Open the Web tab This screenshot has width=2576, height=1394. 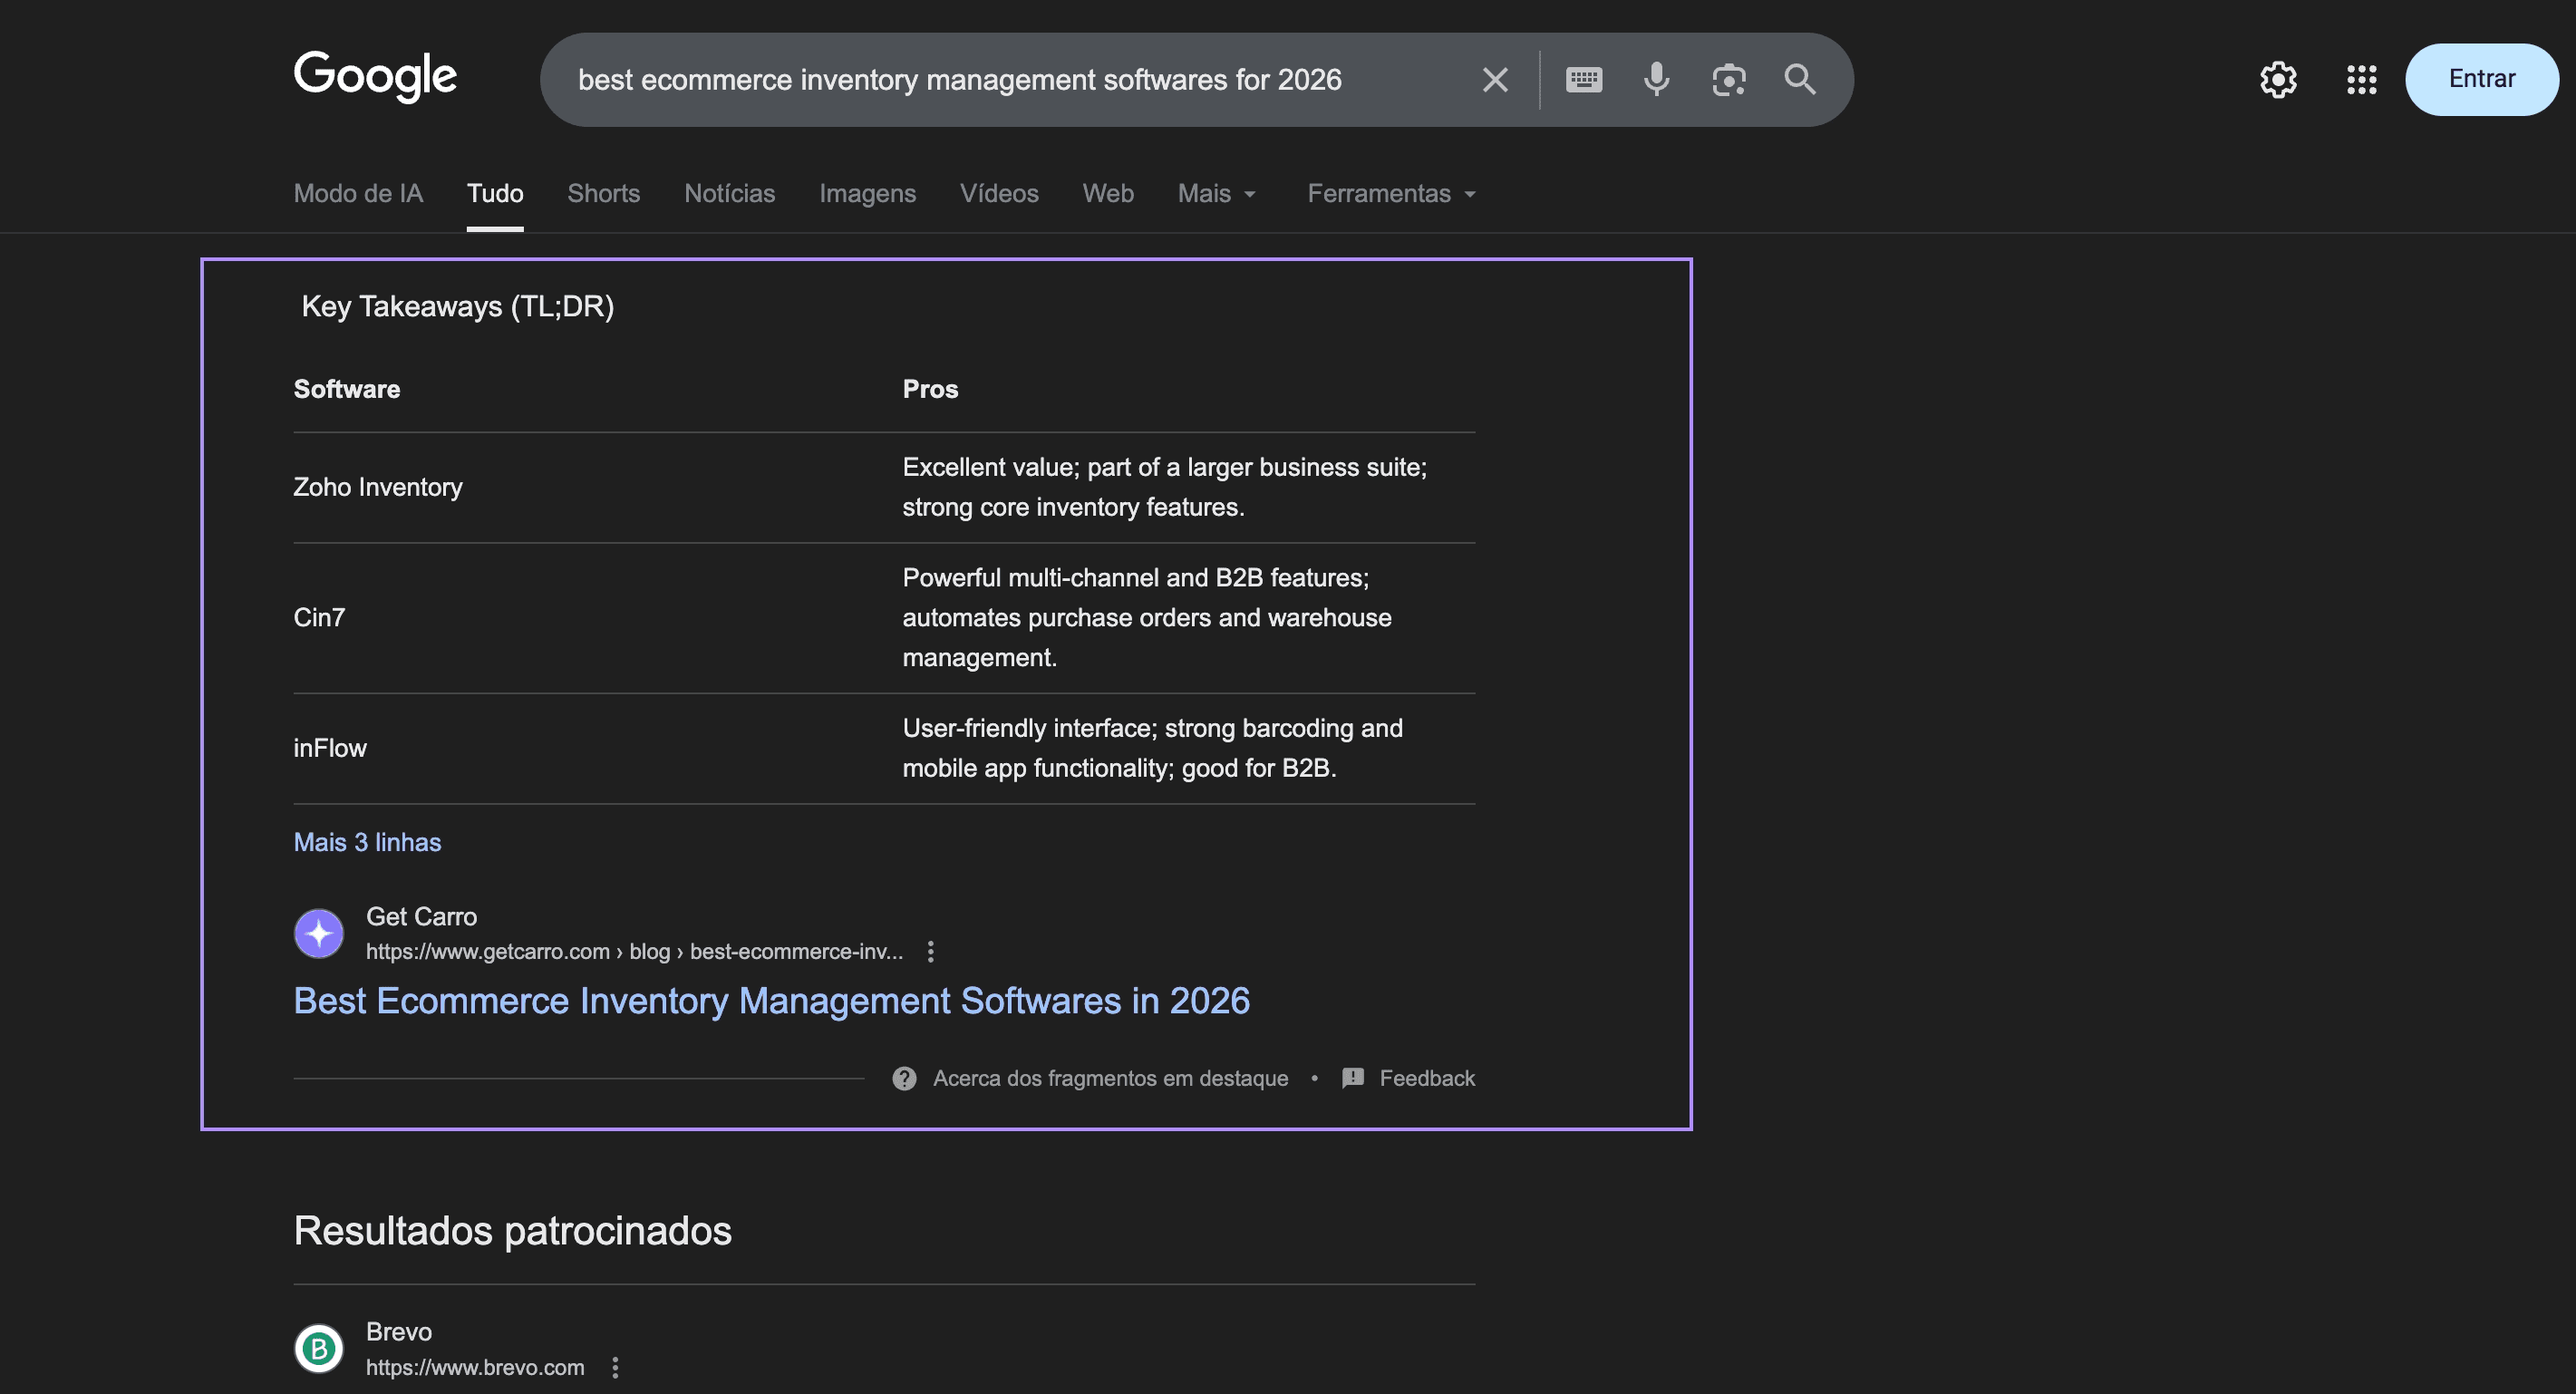1108,193
